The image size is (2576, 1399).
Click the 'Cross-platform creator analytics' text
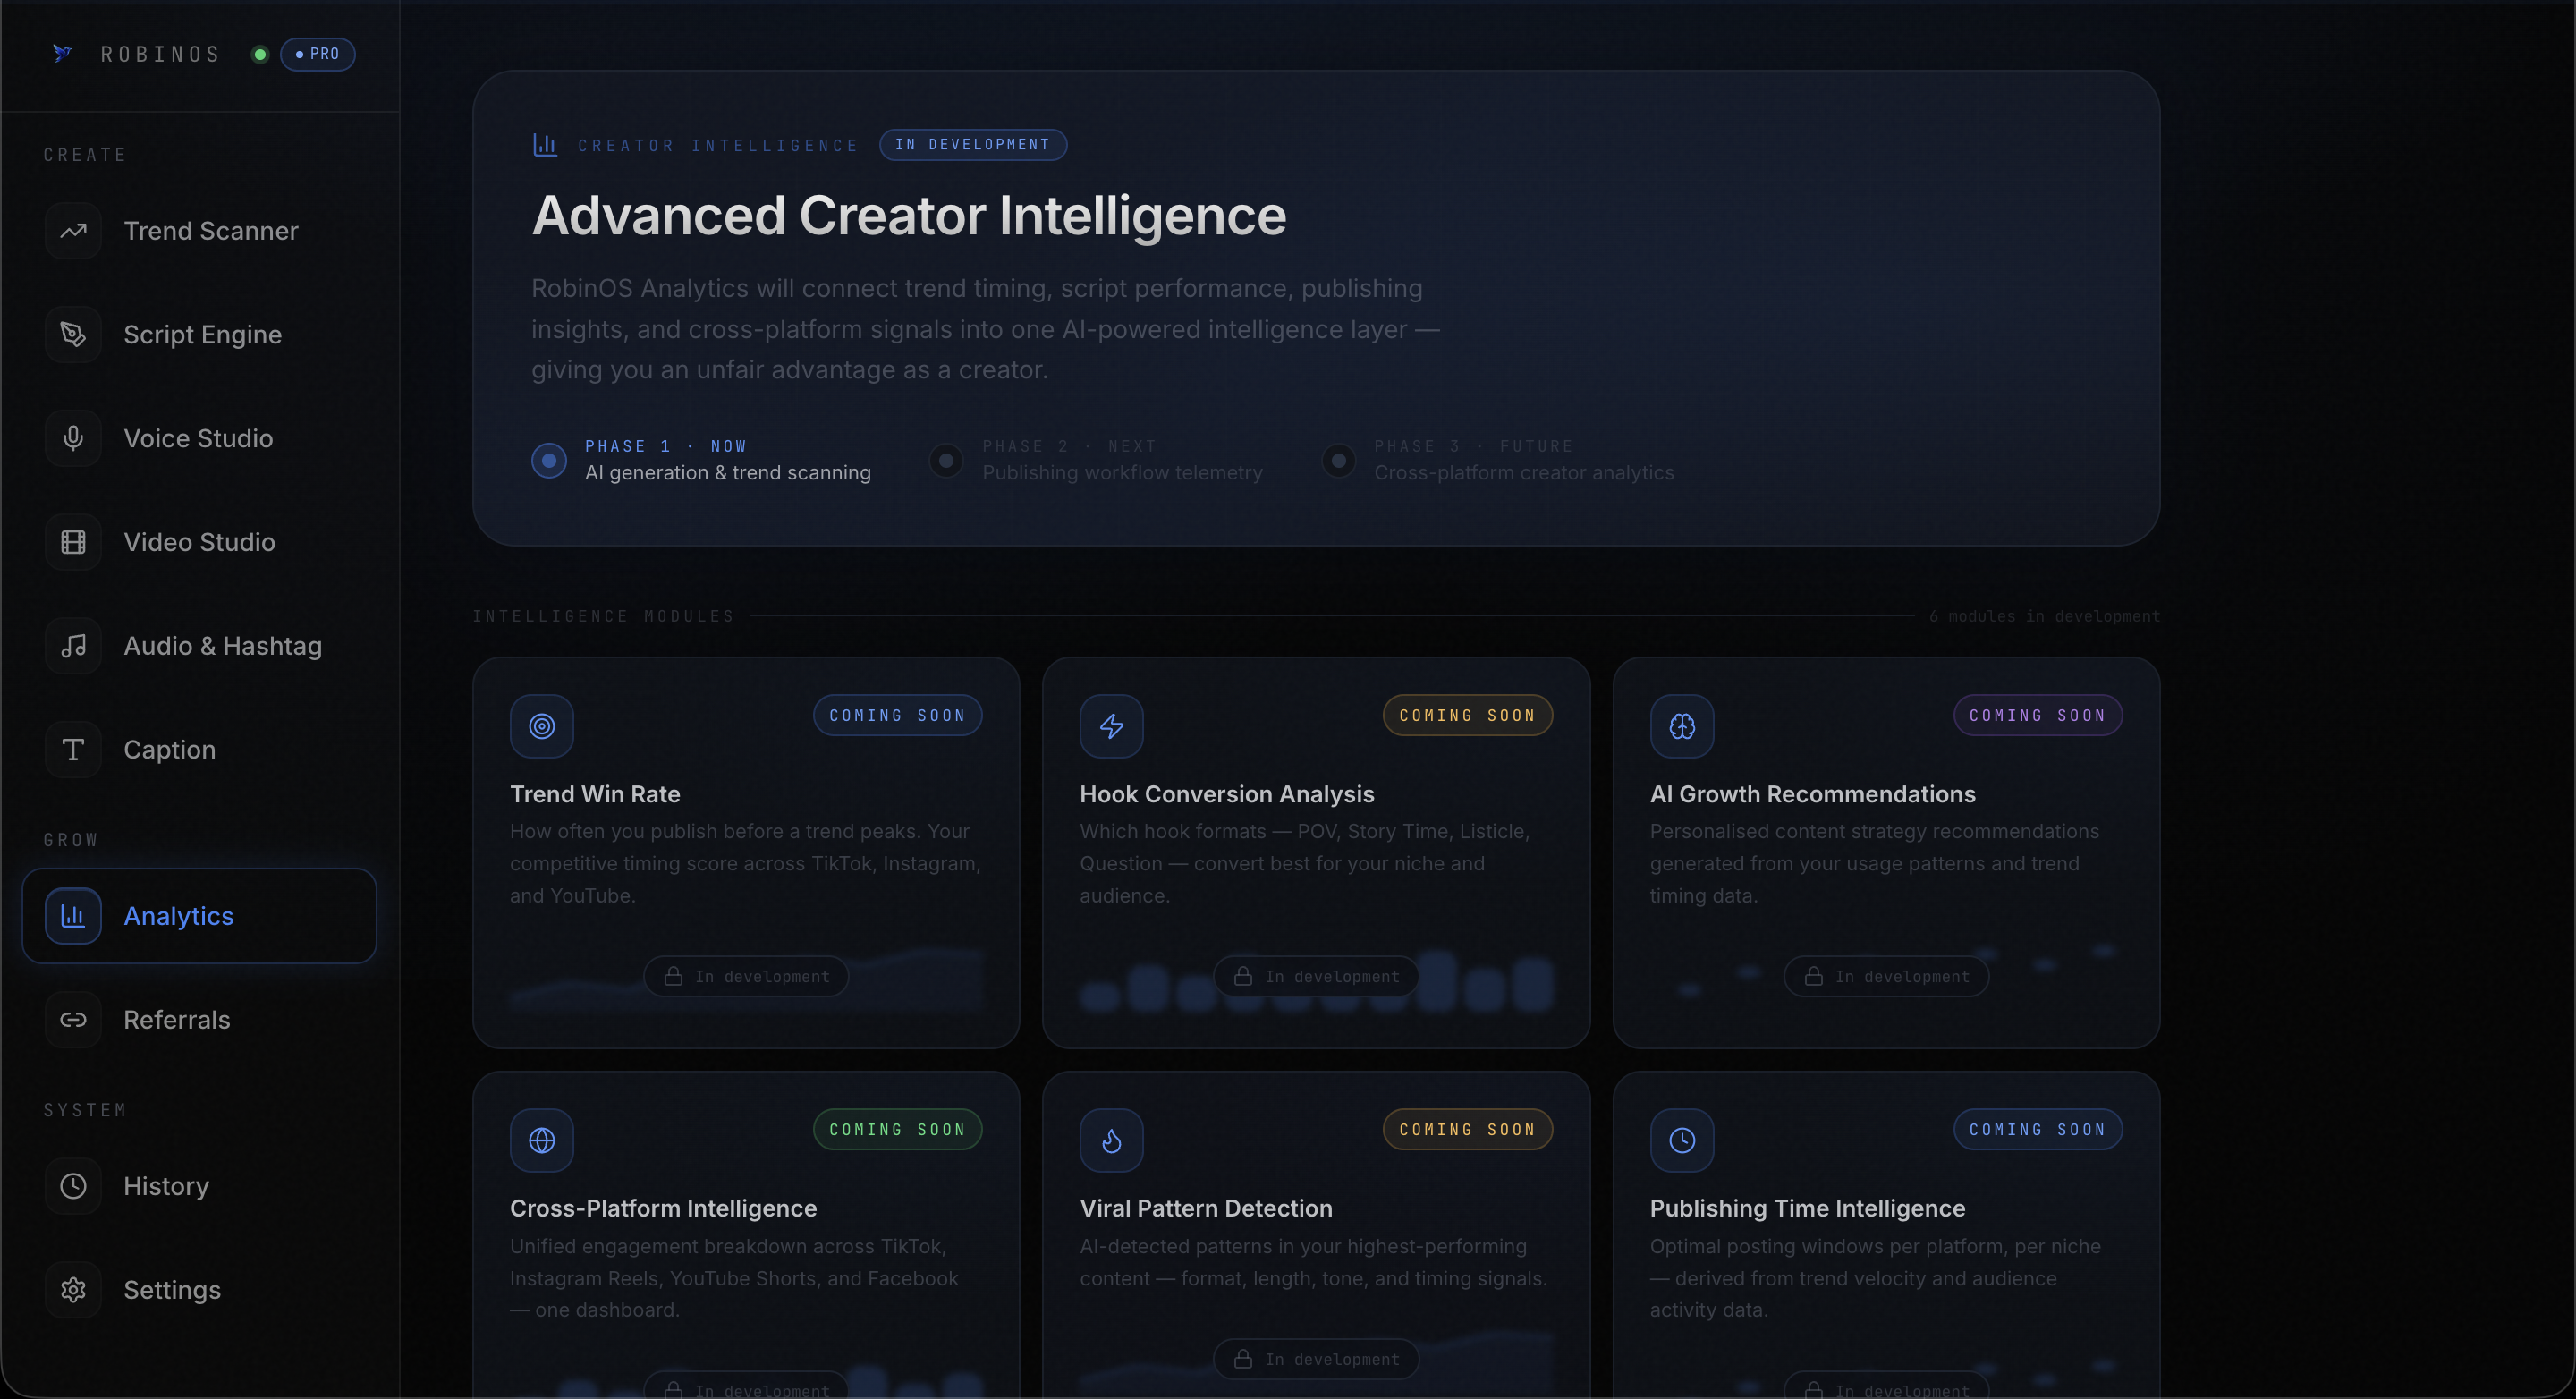1524,473
